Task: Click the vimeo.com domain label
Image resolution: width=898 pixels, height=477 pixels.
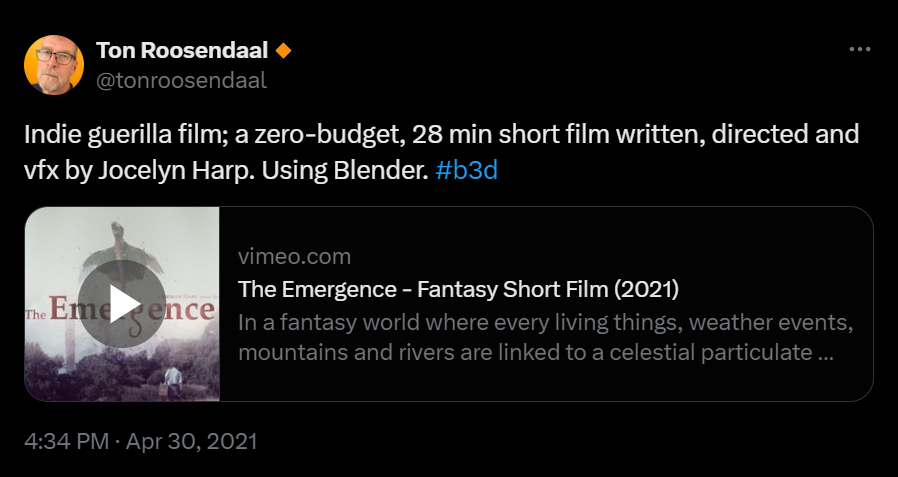Action: [x=294, y=257]
